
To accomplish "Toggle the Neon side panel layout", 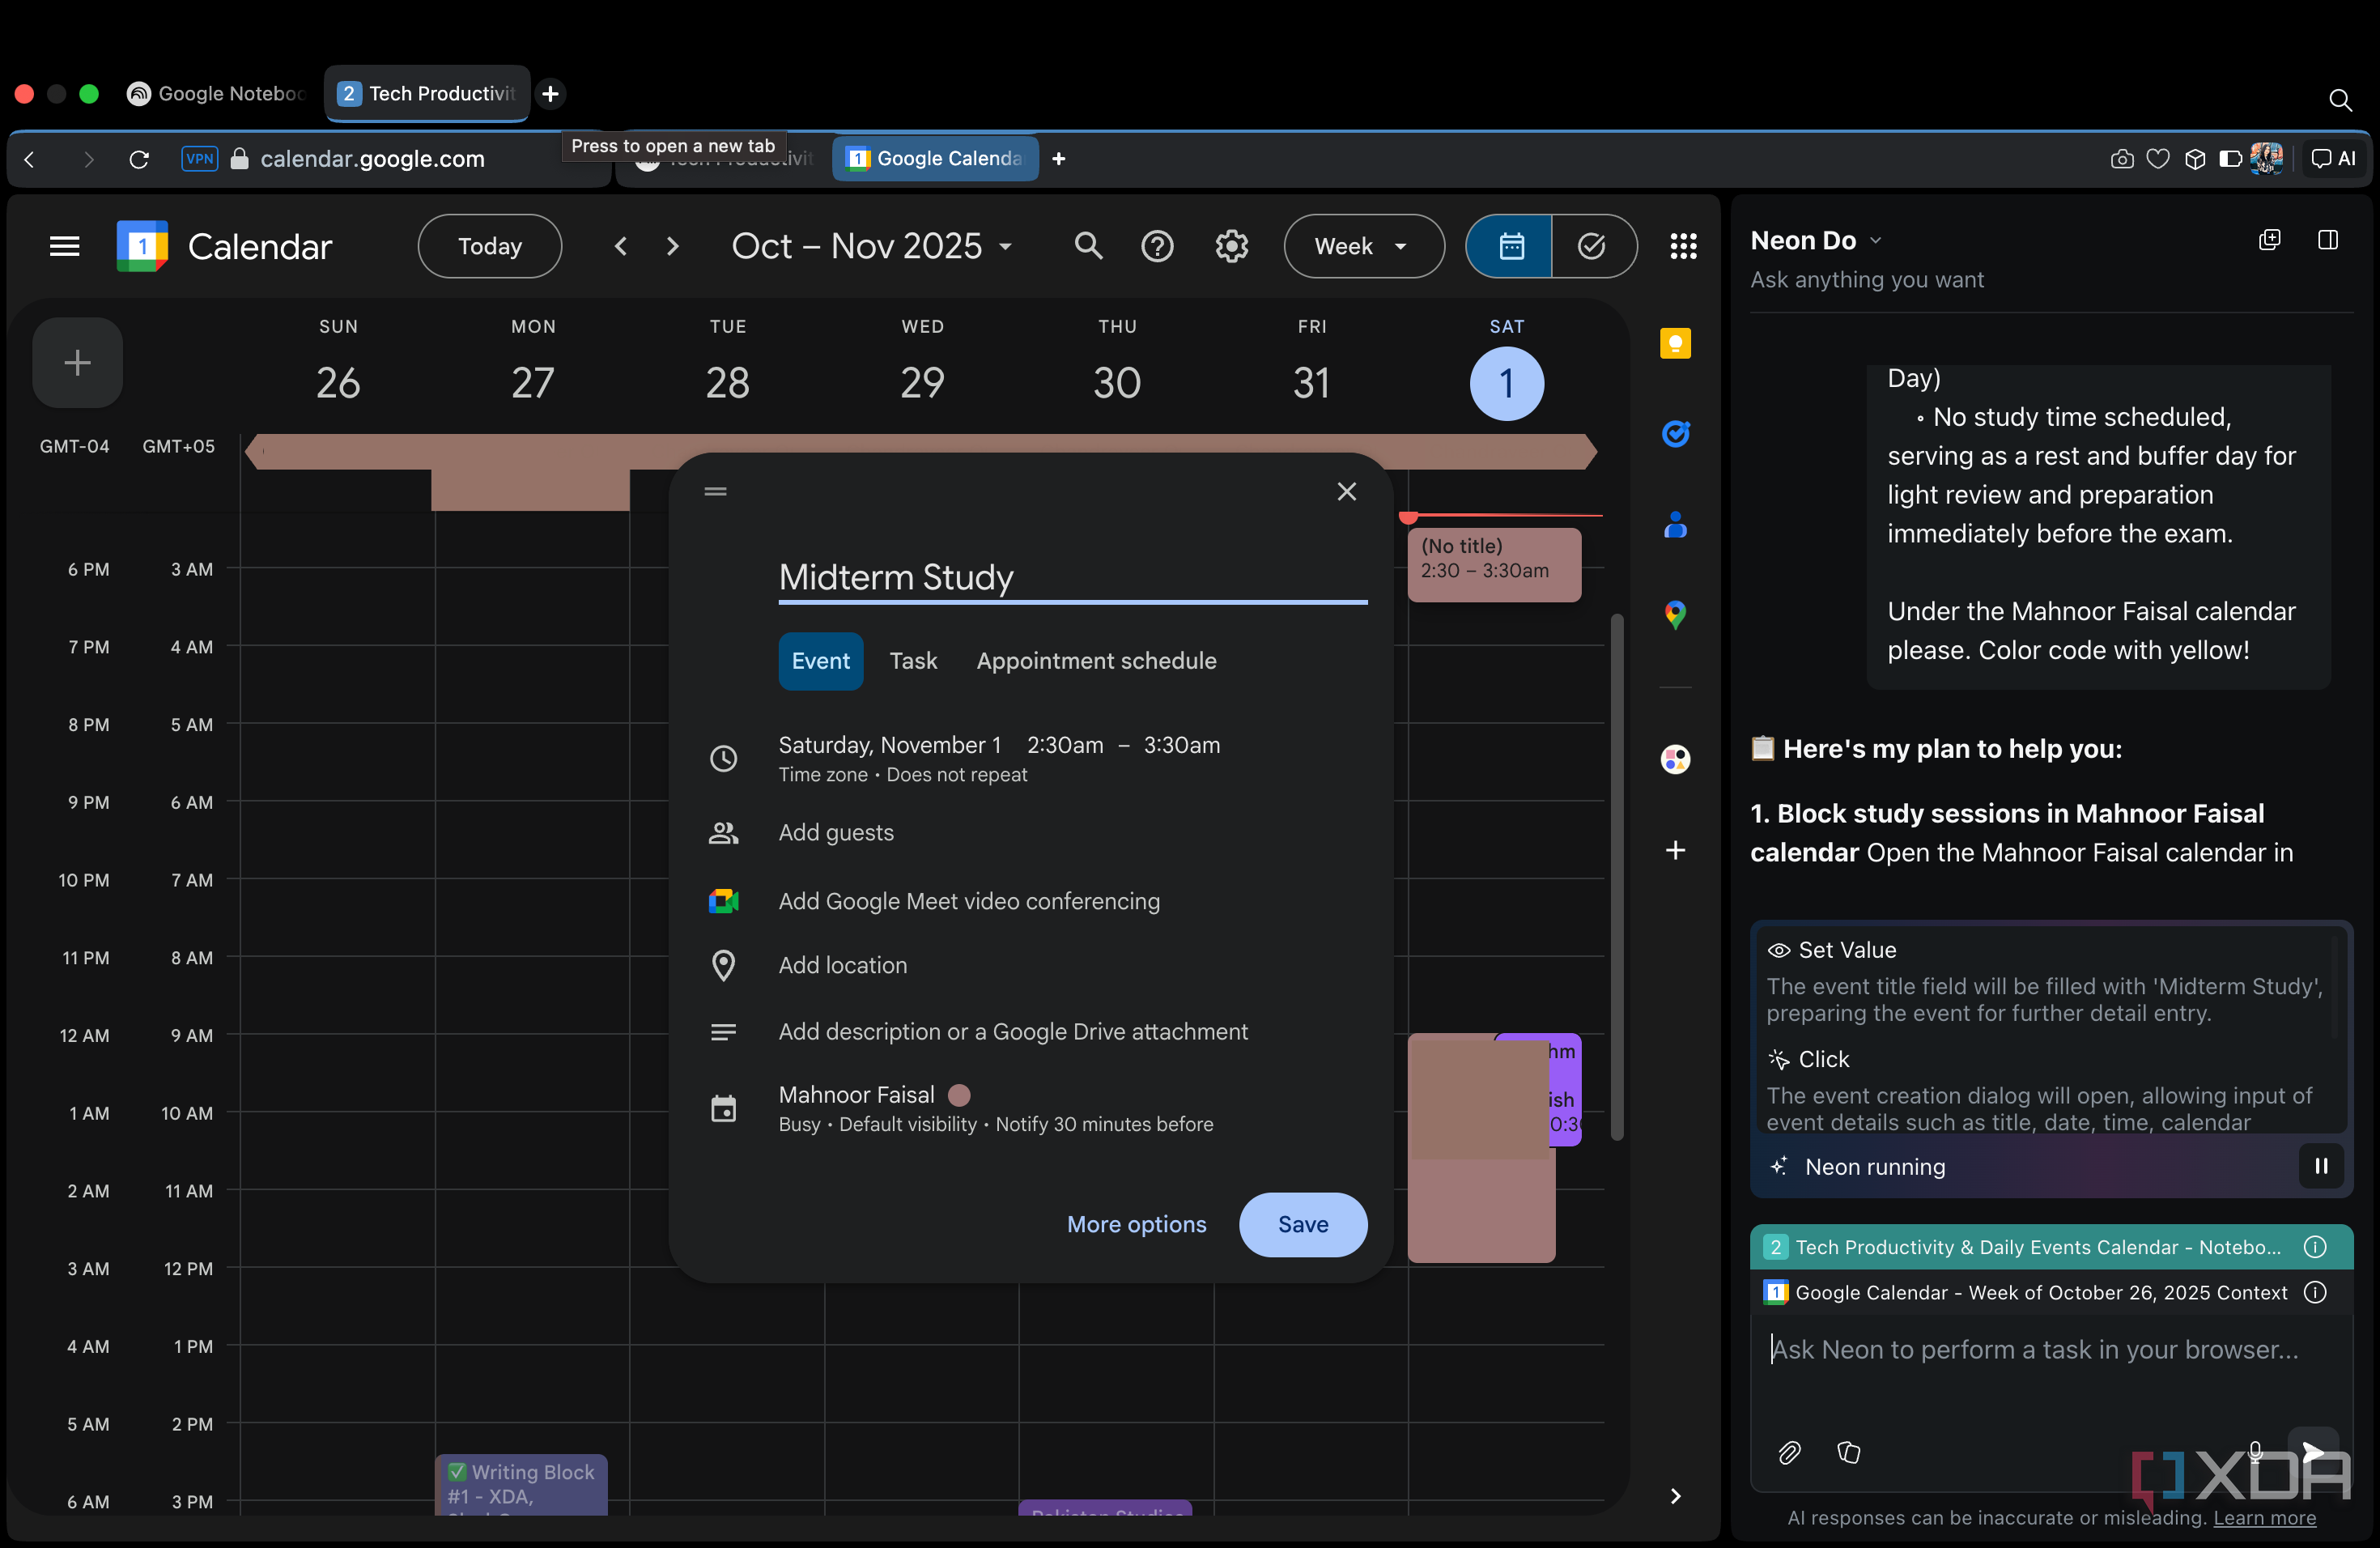I will click(x=2327, y=240).
